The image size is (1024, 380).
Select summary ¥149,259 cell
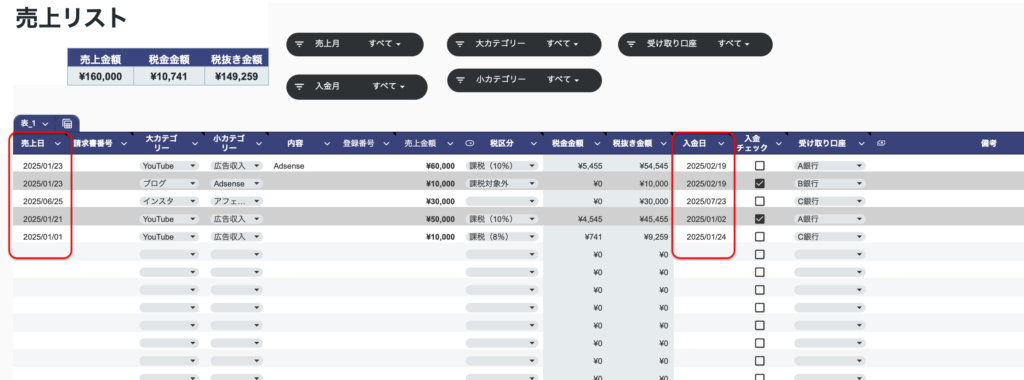click(x=236, y=76)
